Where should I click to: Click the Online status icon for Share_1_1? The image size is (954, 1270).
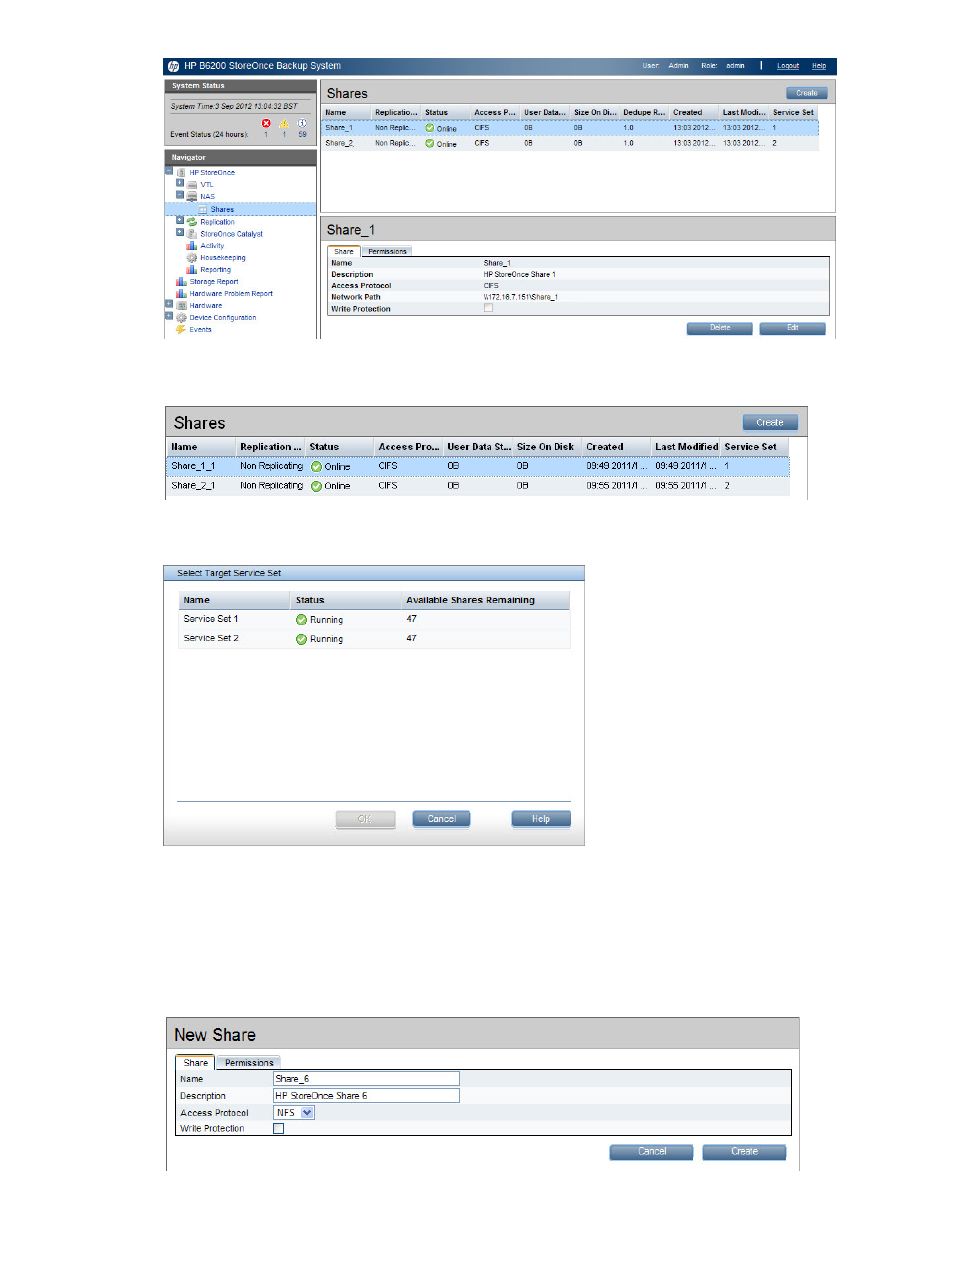(316, 467)
